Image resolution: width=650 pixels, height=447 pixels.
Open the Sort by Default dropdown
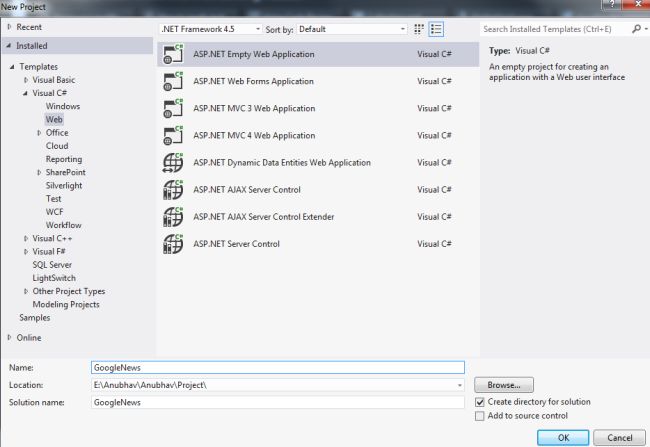[x=352, y=29]
